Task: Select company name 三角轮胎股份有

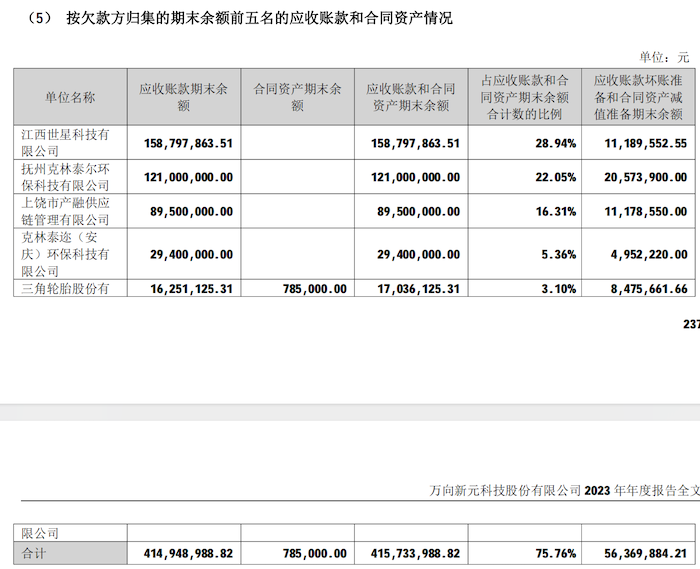Action: coord(65,289)
